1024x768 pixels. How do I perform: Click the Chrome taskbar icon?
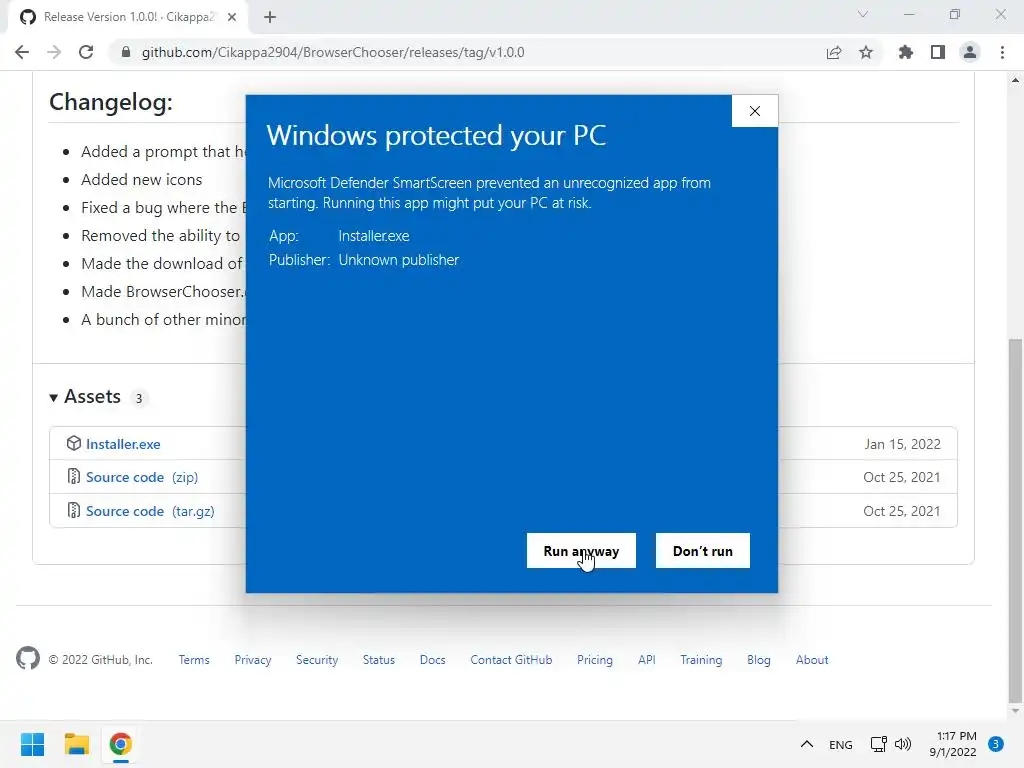tap(121, 744)
